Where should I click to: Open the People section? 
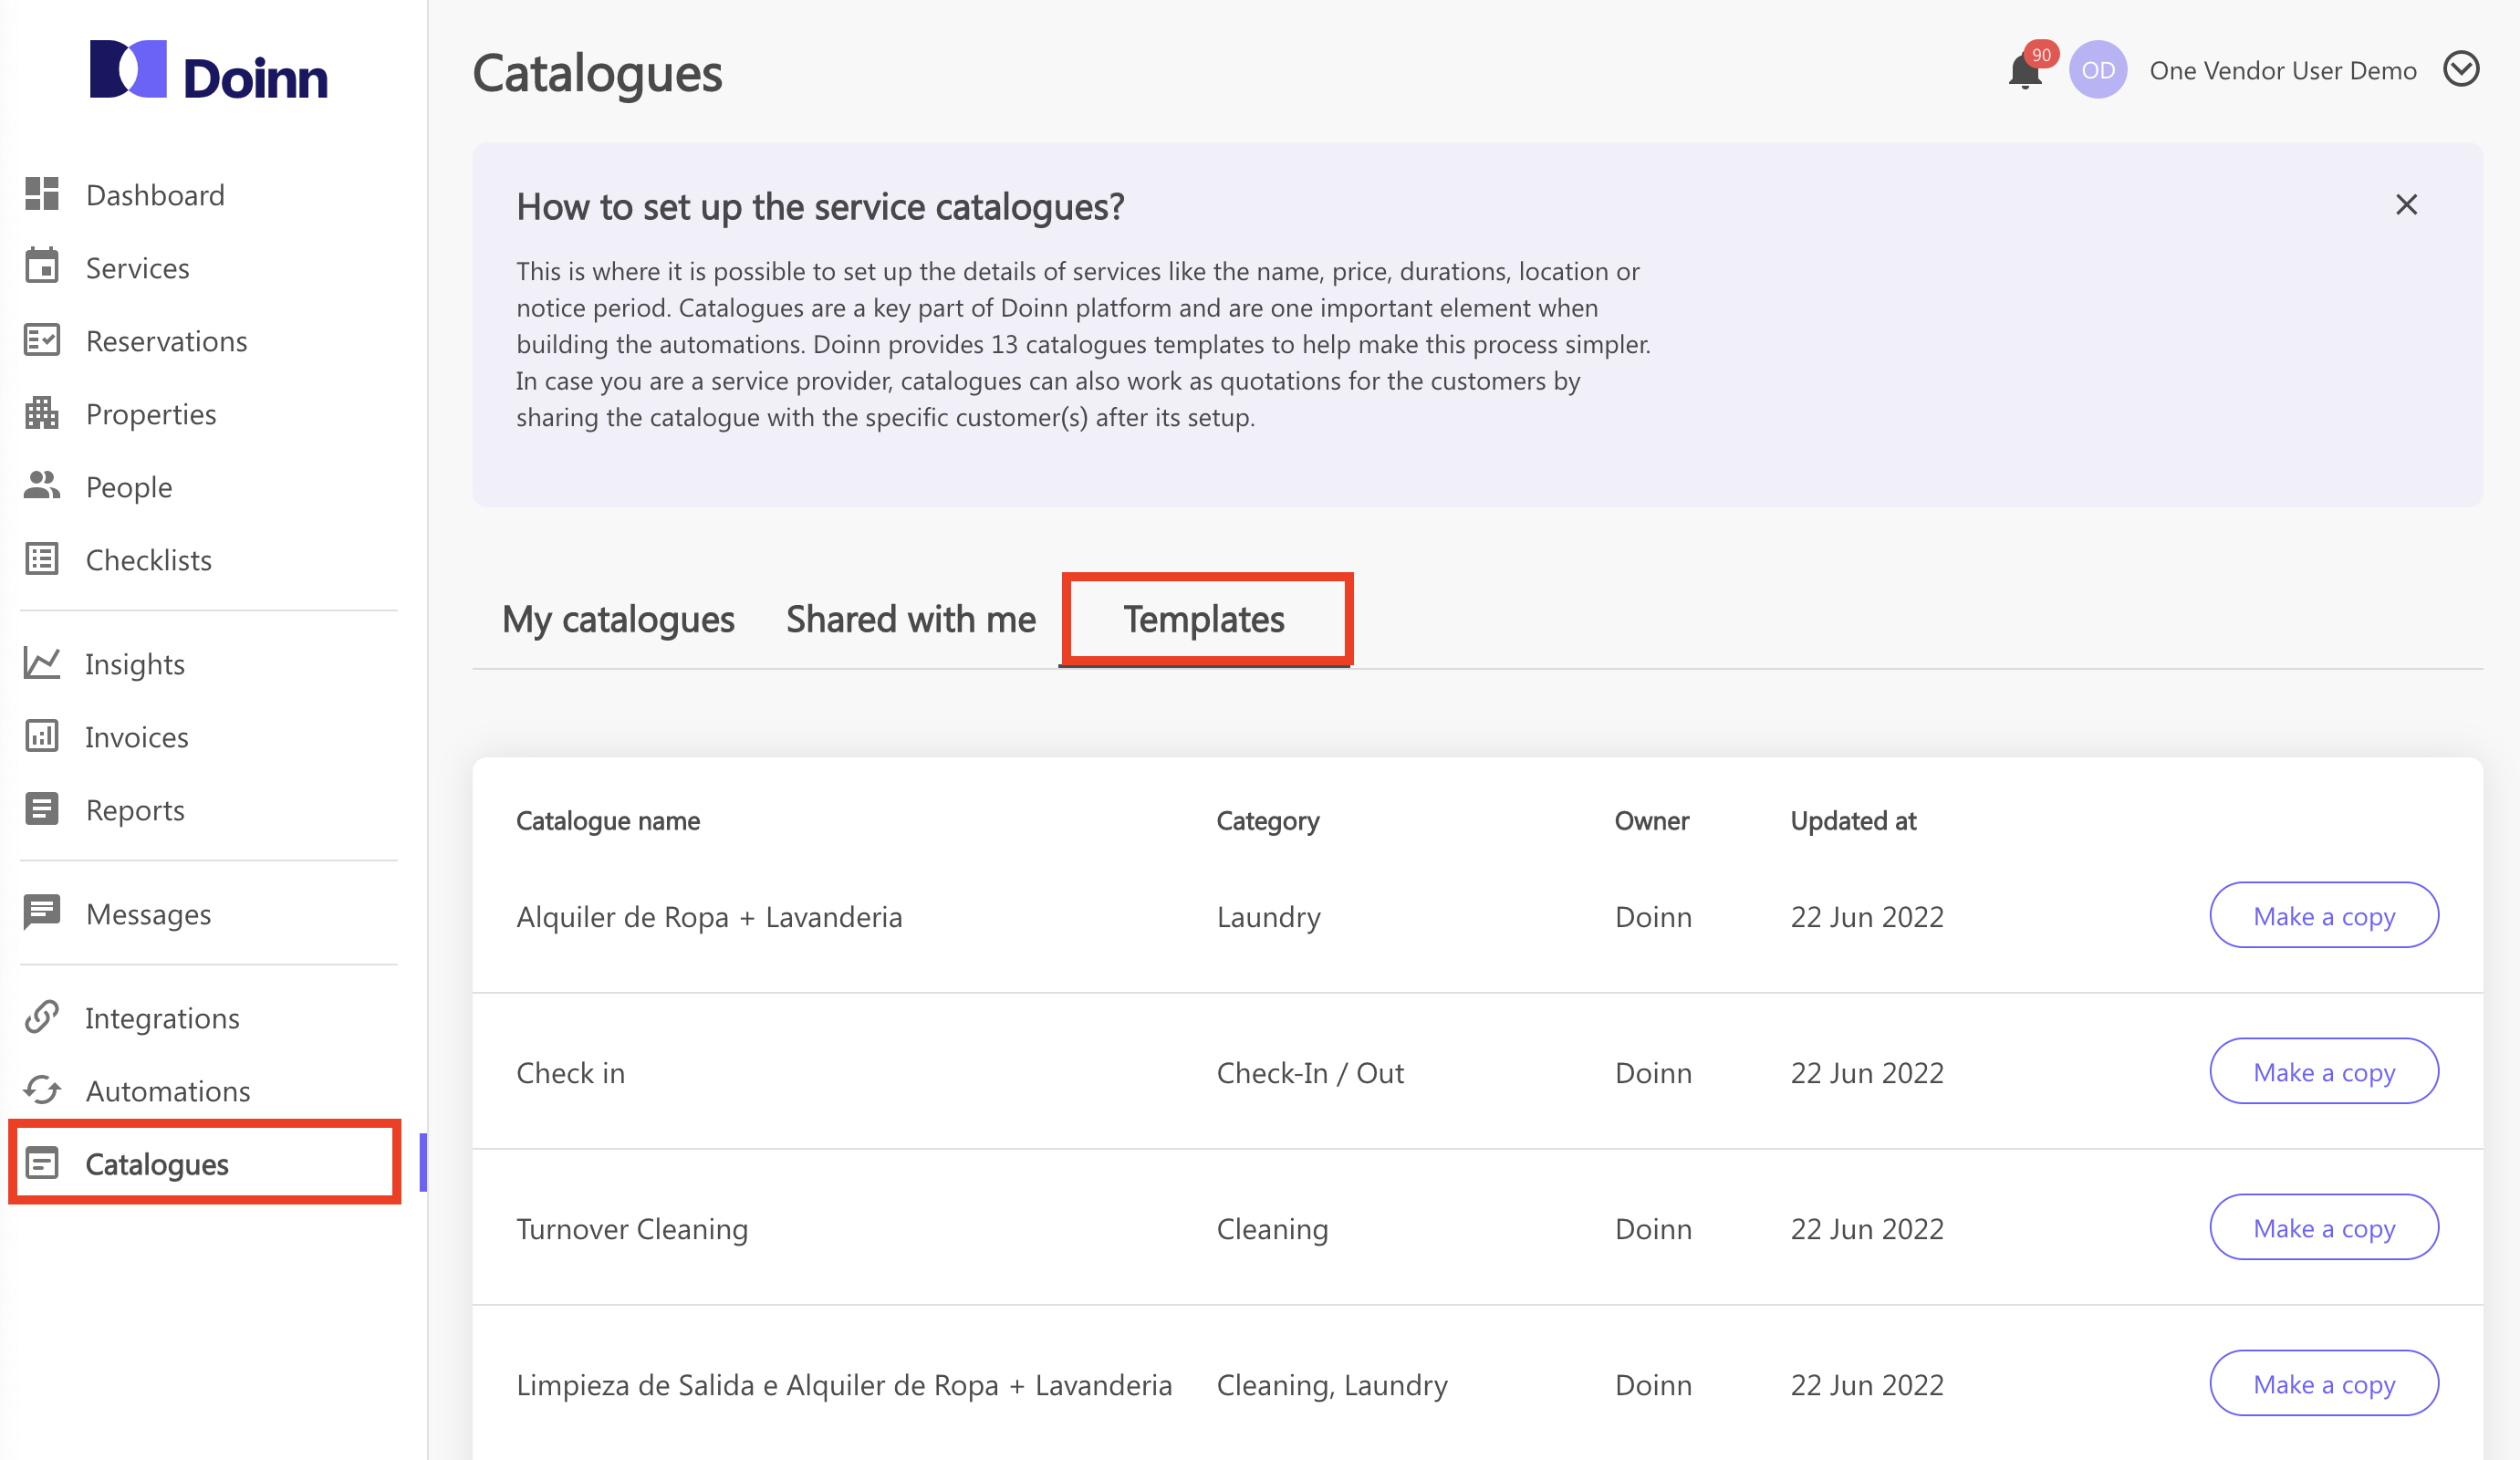click(x=129, y=486)
